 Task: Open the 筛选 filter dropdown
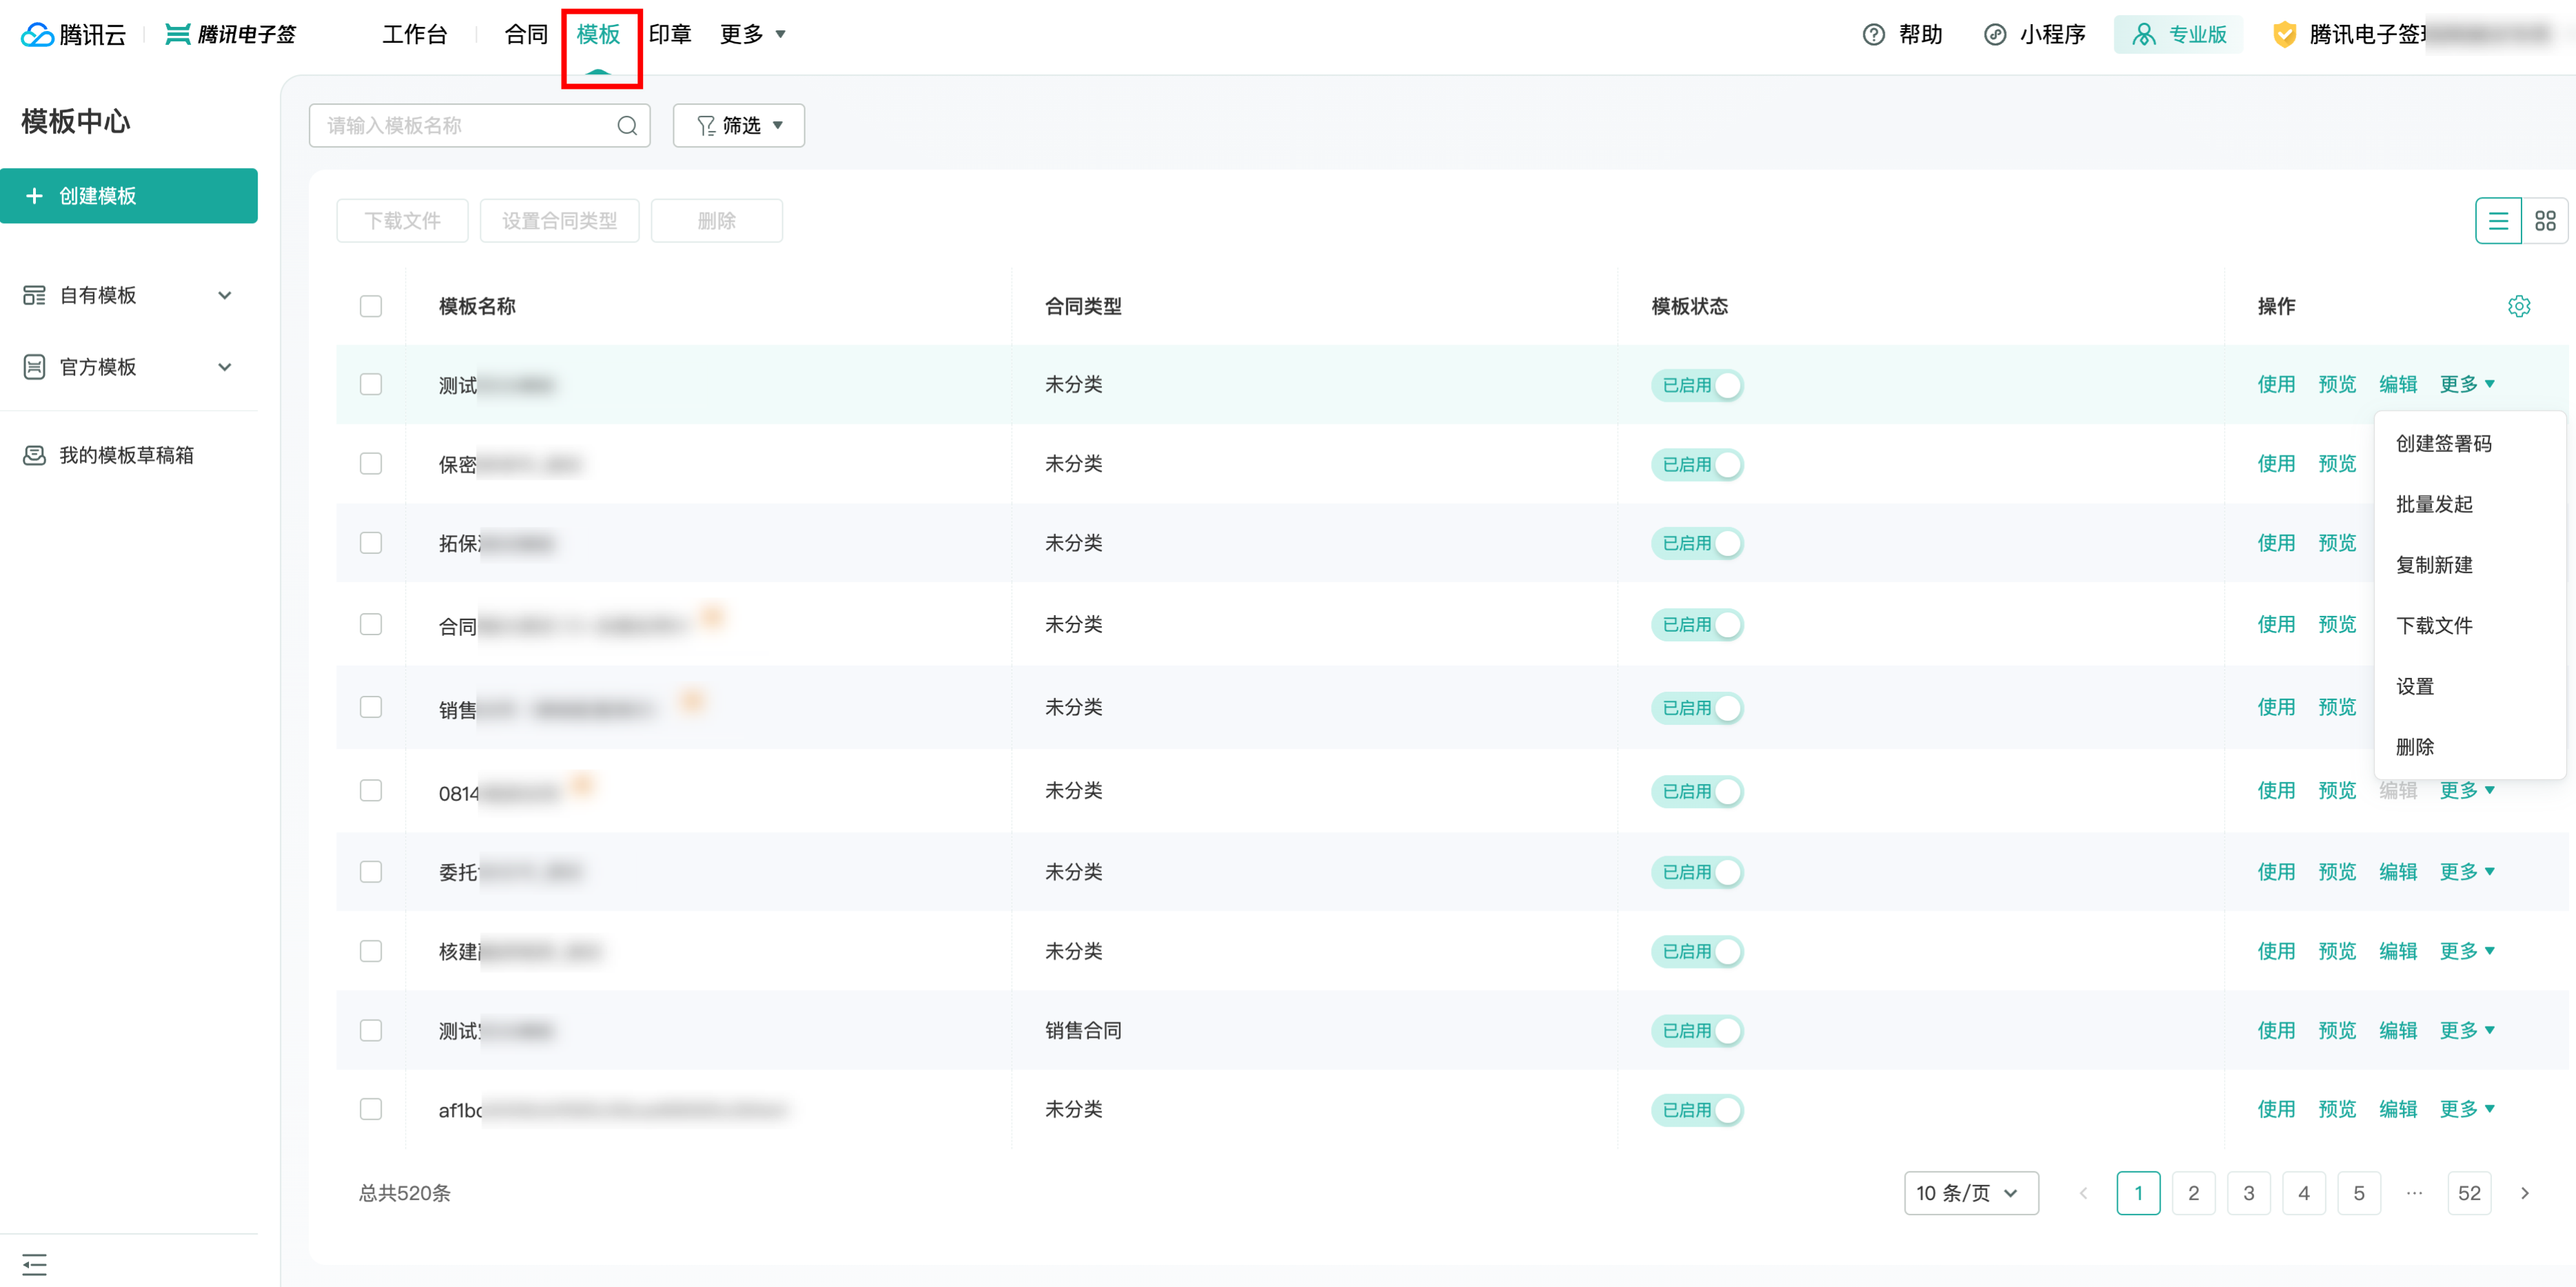tap(739, 126)
